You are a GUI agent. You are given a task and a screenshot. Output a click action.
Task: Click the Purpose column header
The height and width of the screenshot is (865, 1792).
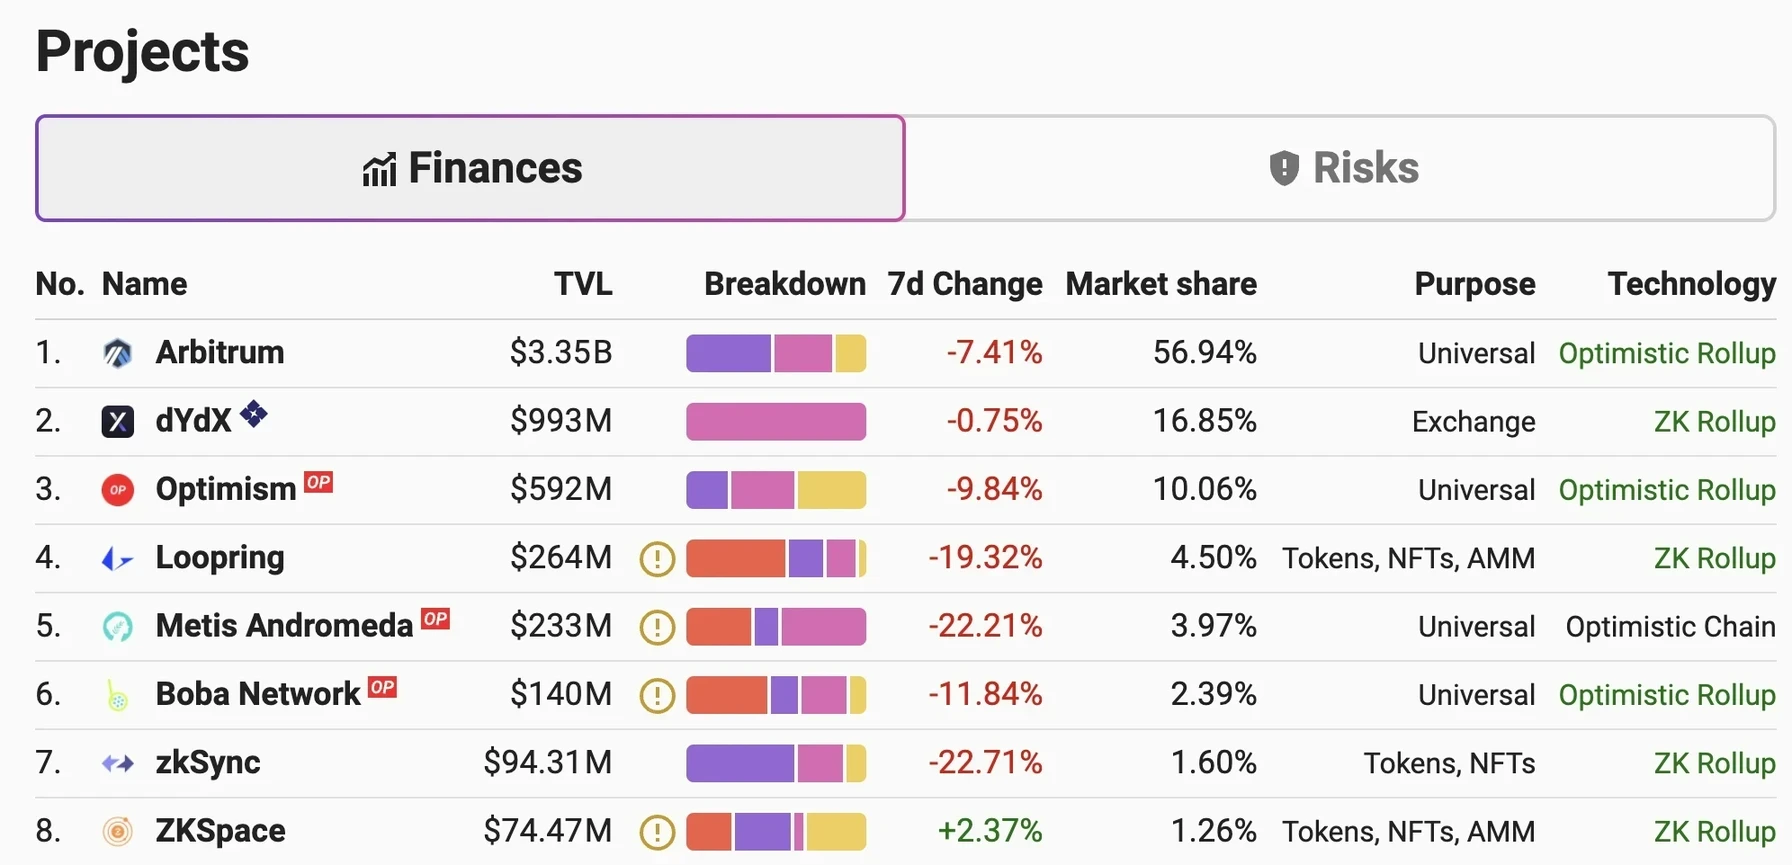1475,284
